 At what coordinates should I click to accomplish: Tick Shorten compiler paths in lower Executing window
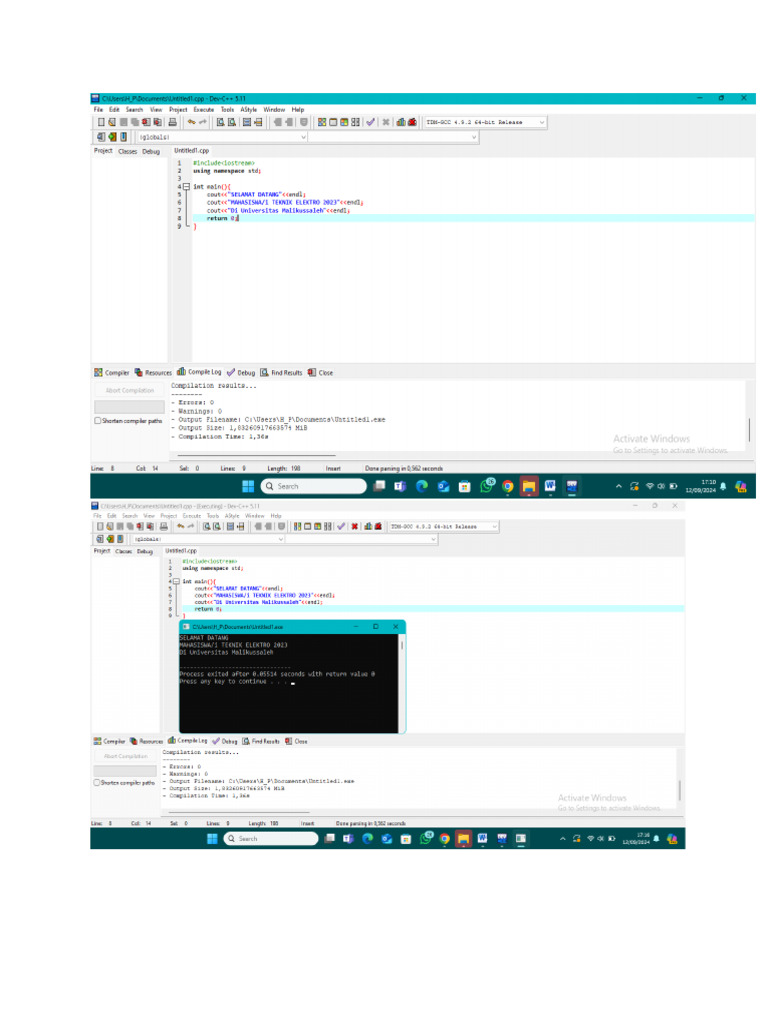[97, 782]
